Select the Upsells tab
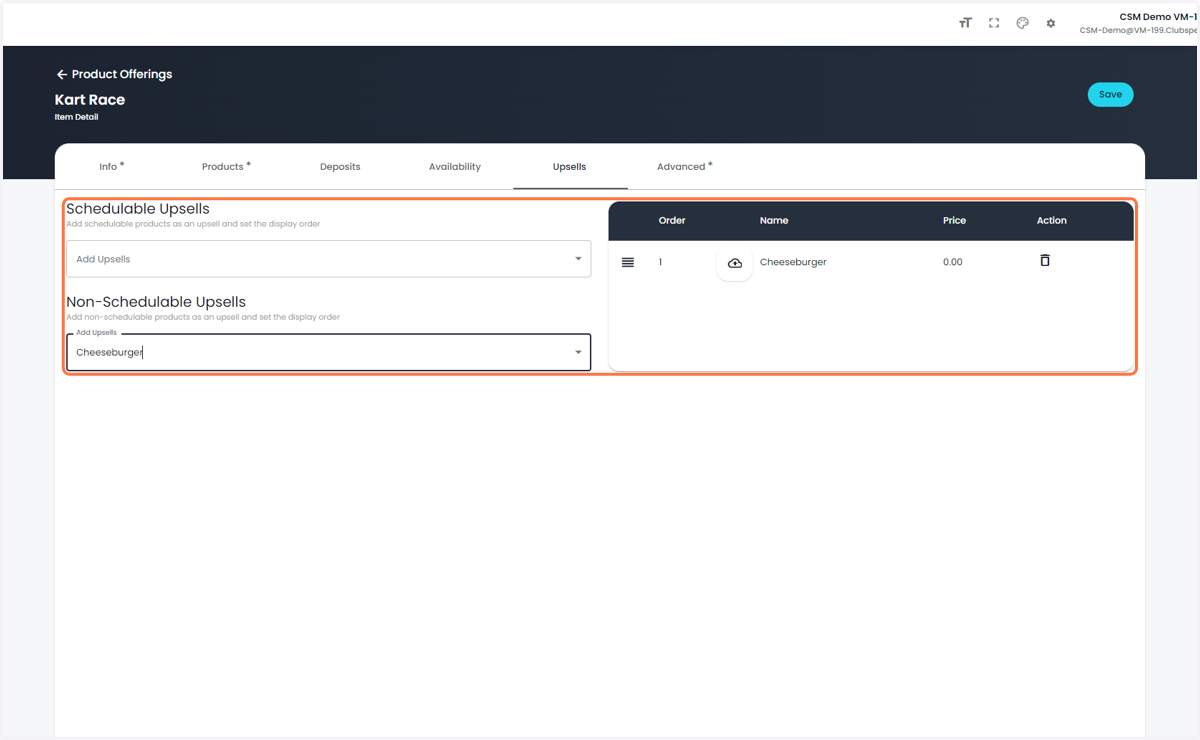This screenshot has width=1200, height=740. tap(570, 167)
